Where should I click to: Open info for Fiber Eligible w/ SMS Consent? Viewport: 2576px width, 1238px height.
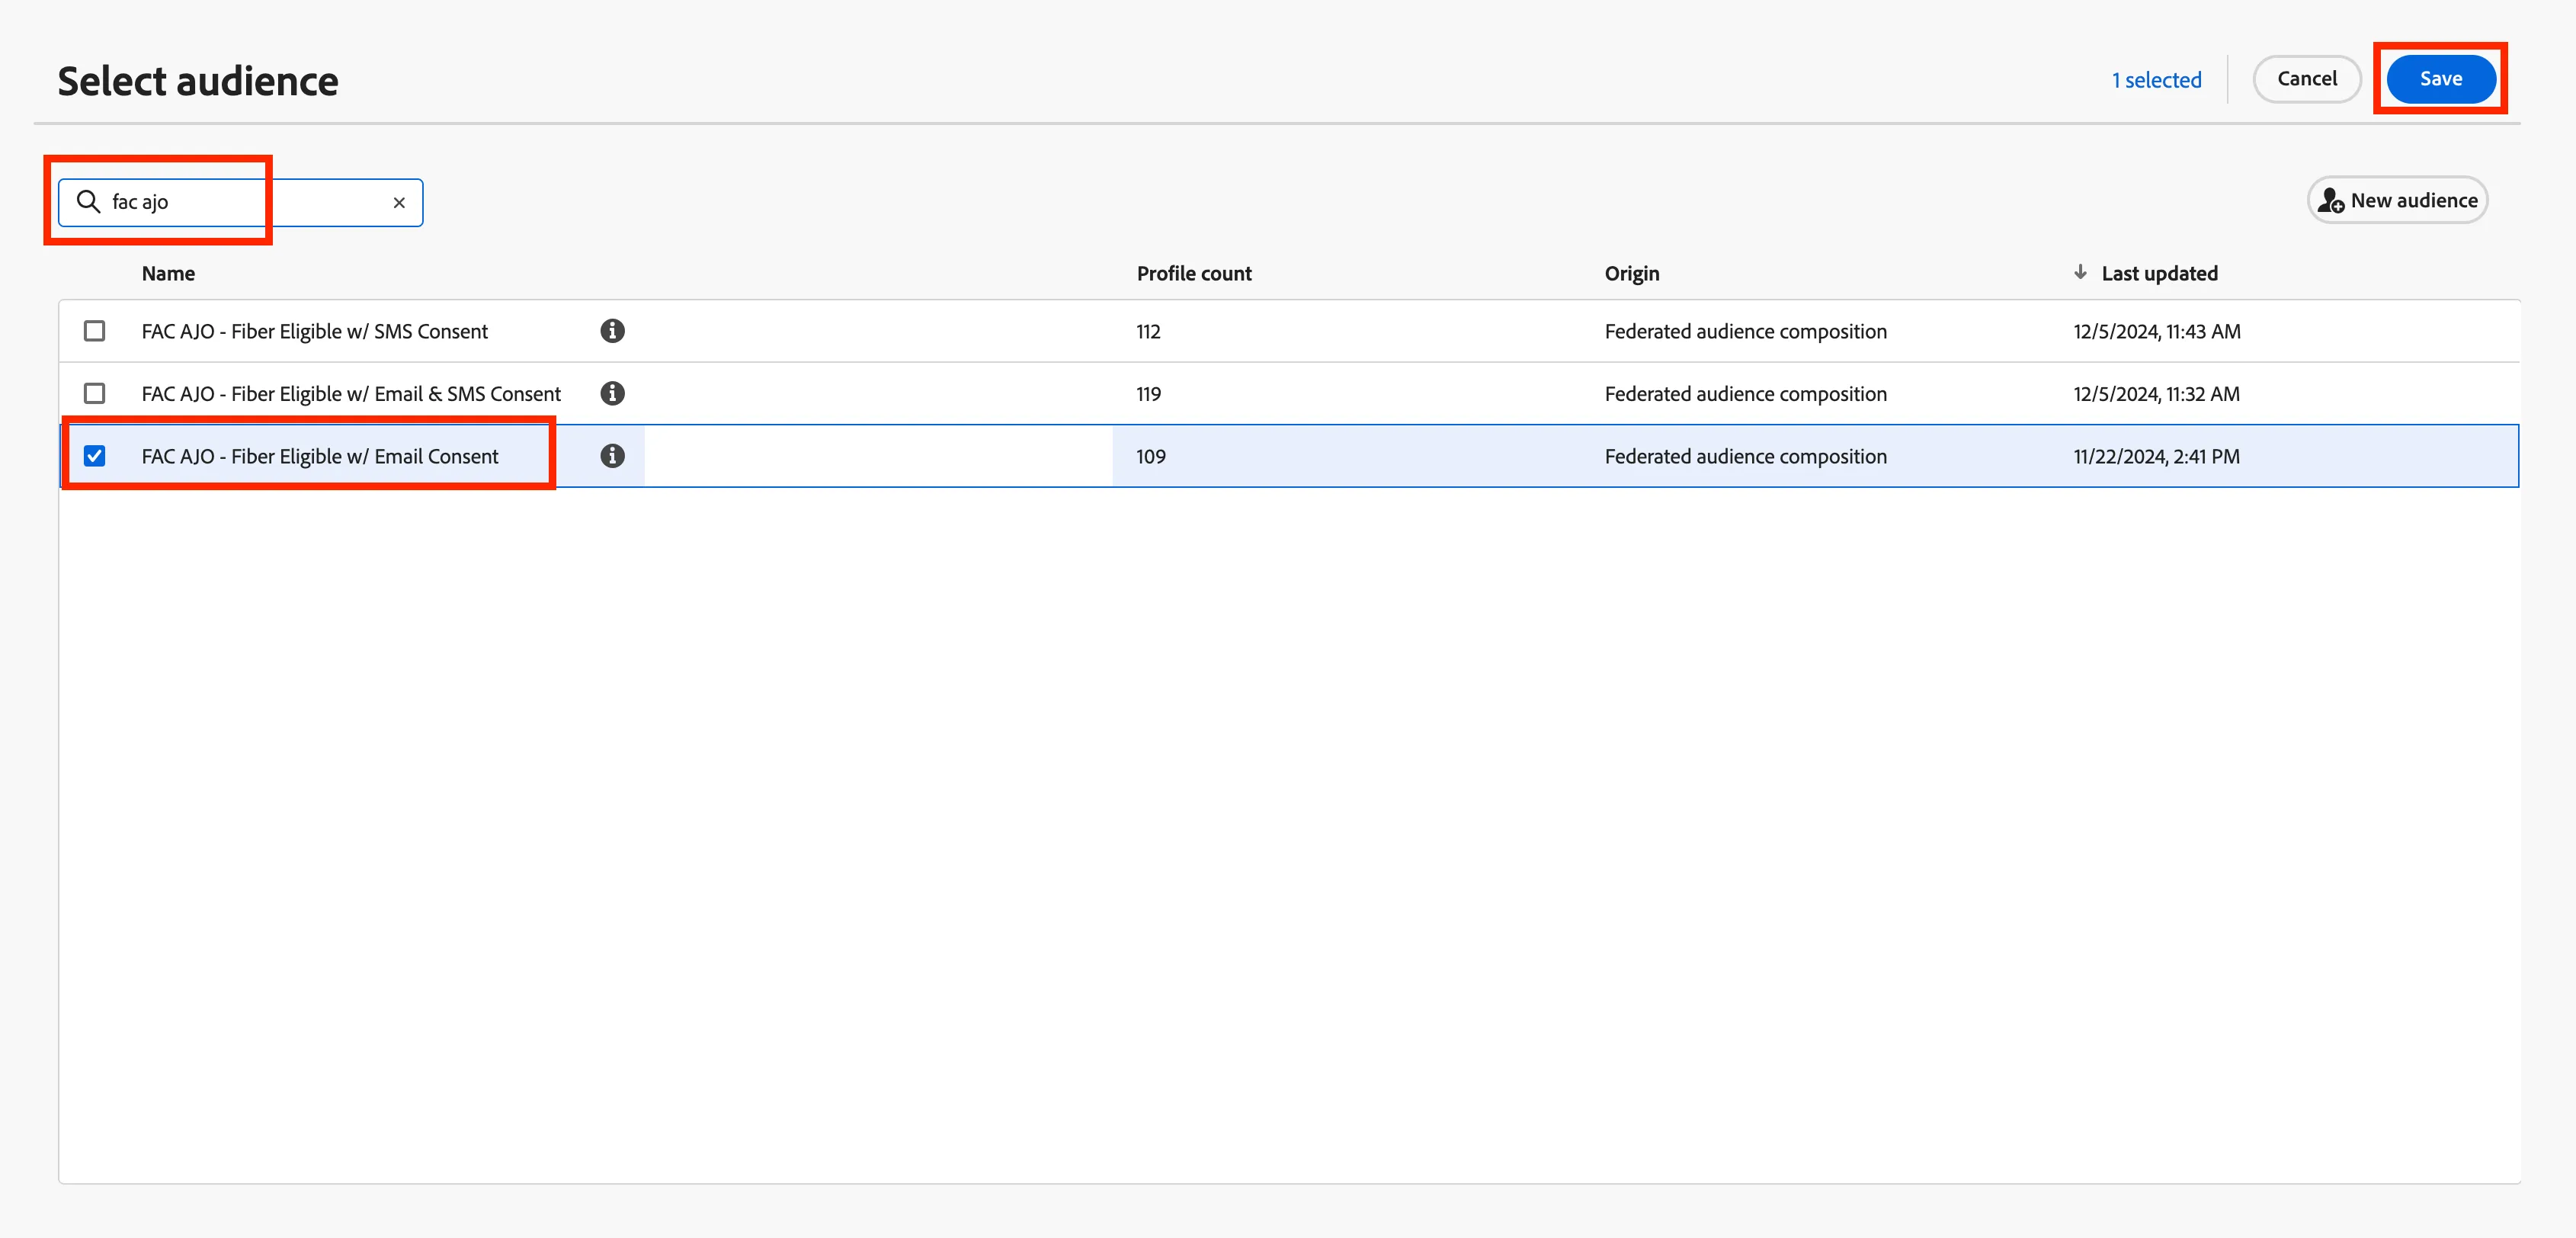(612, 331)
